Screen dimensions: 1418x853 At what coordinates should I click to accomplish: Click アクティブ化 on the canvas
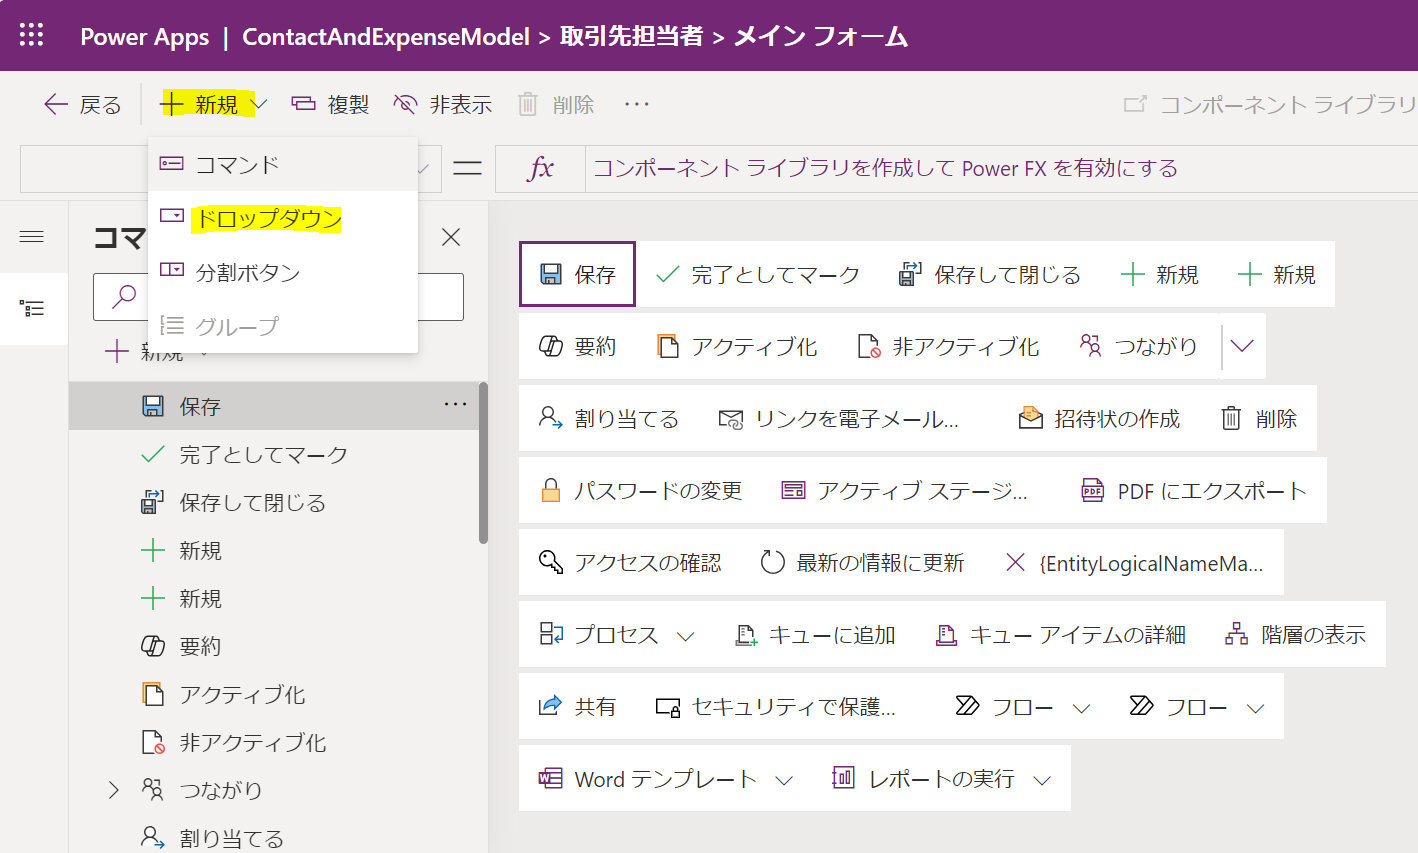pyautogui.click(x=736, y=346)
